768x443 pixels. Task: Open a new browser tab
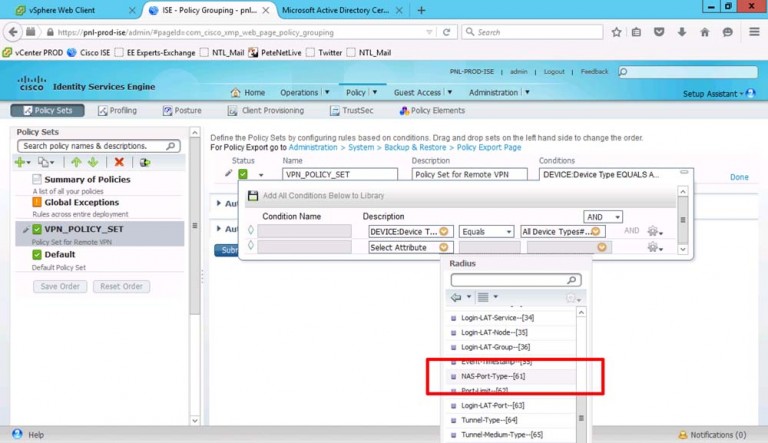click(x=421, y=10)
